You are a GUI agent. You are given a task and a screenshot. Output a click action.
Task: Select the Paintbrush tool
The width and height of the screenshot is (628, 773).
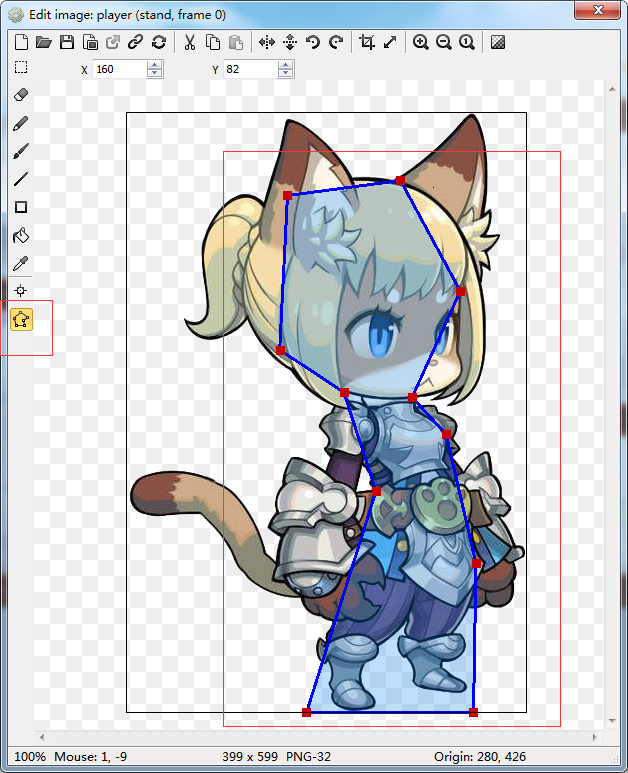[x=21, y=151]
